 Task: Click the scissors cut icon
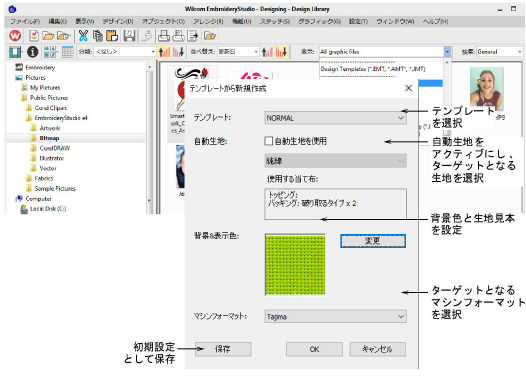83,35
